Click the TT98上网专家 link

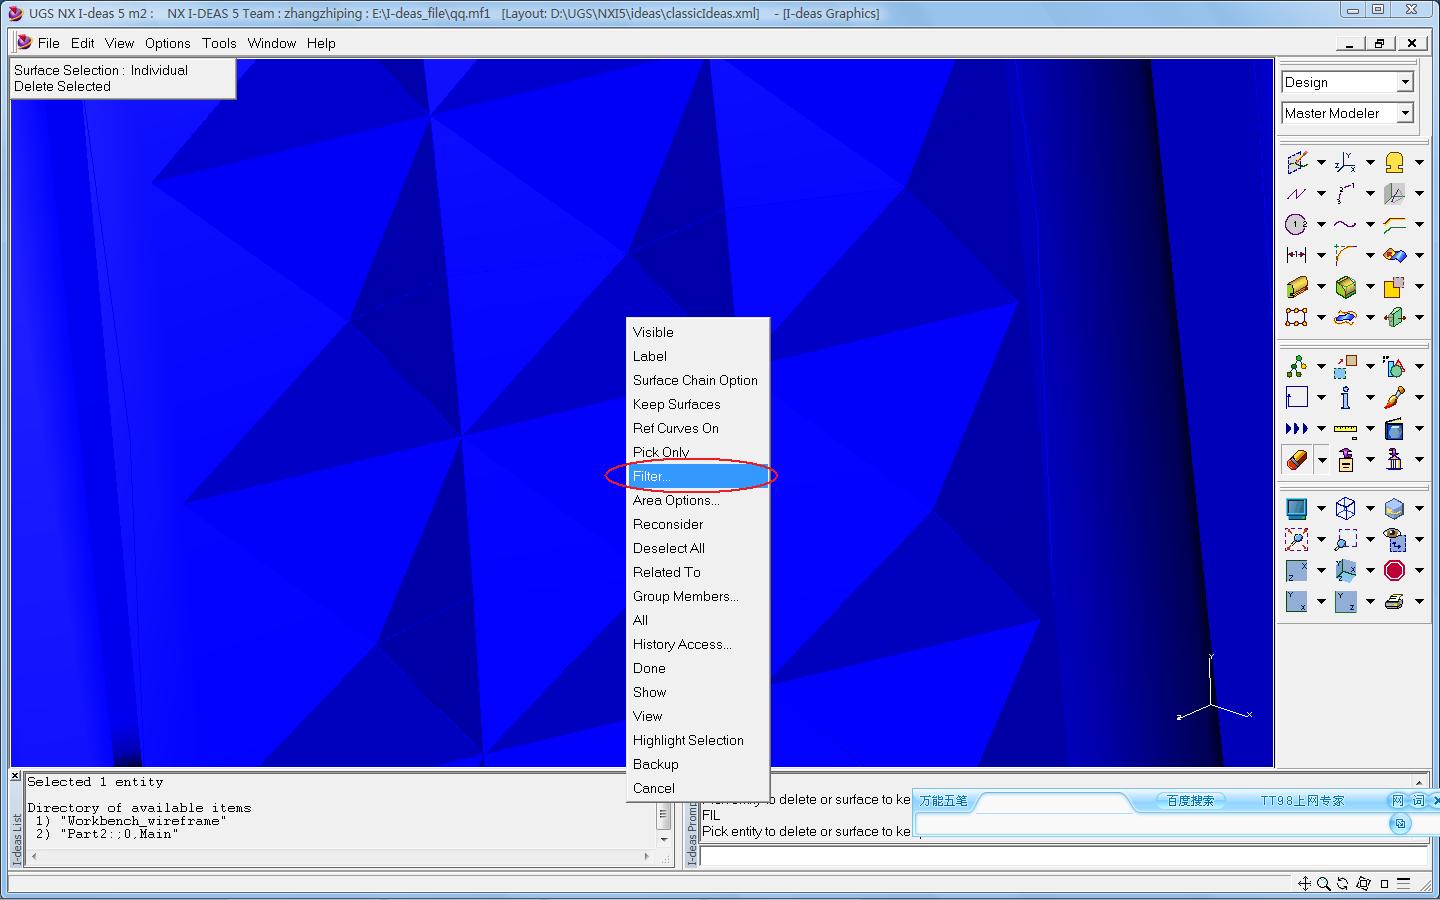(1302, 801)
